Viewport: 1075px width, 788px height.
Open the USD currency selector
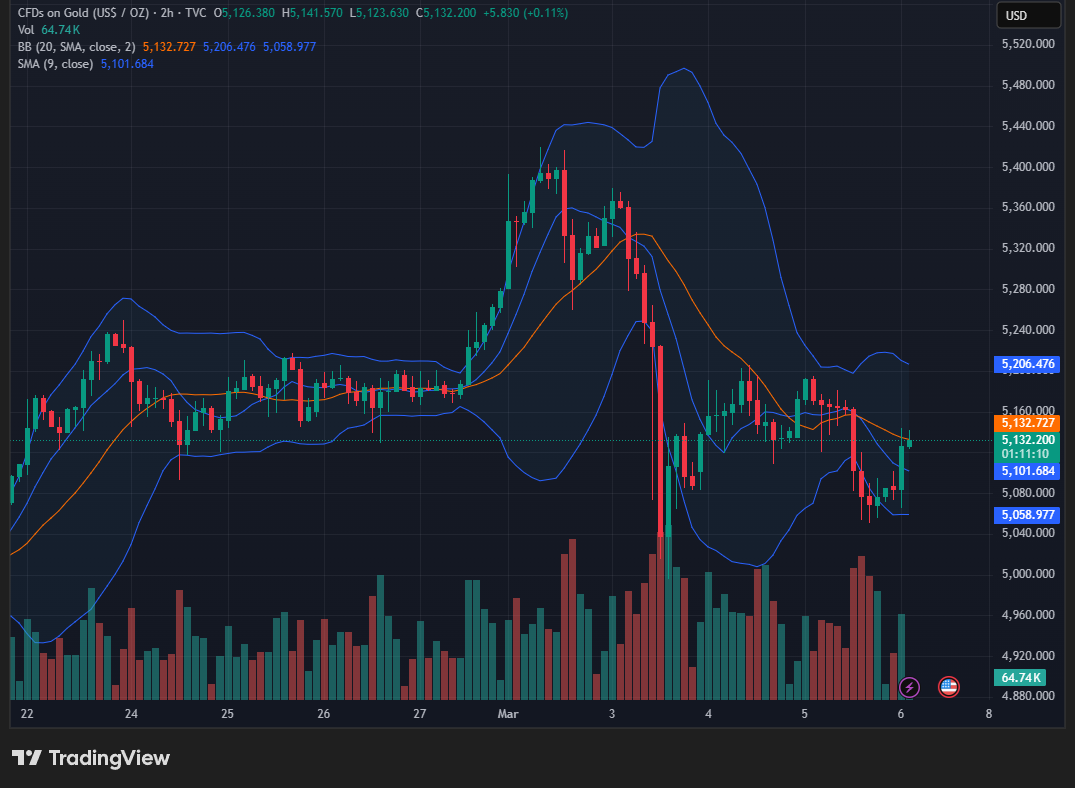1027,15
